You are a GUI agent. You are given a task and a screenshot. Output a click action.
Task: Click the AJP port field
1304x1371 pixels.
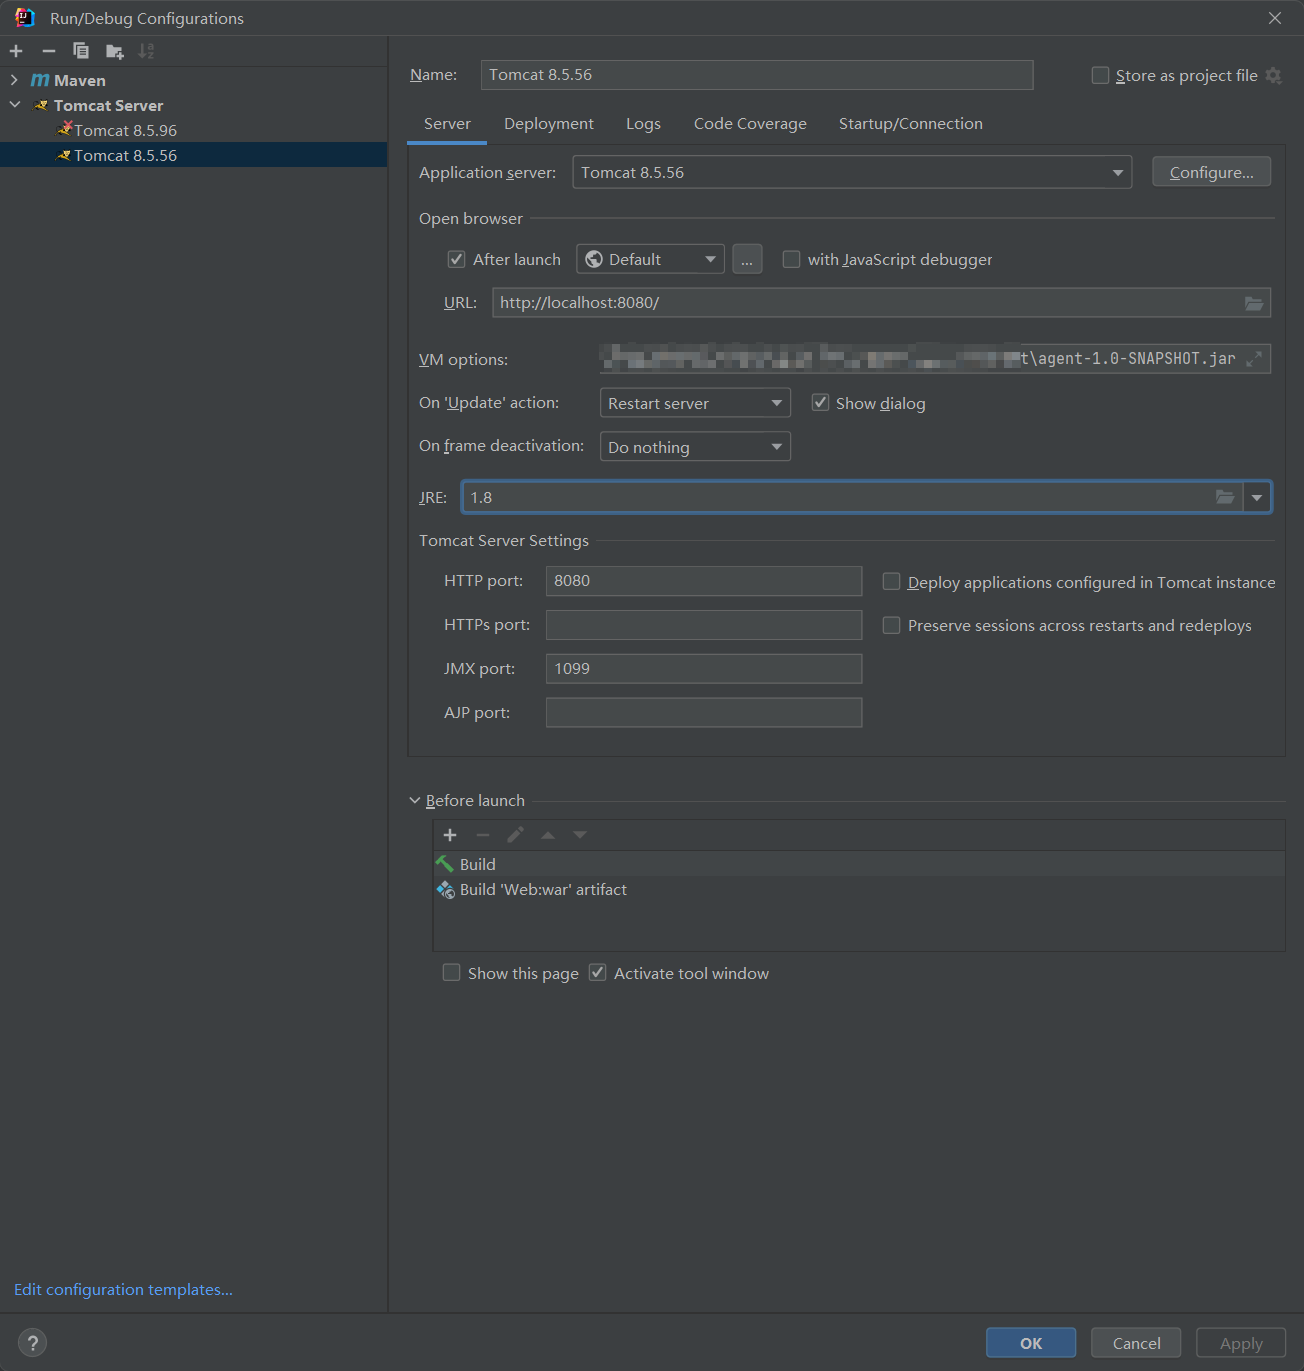(x=704, y=713)
